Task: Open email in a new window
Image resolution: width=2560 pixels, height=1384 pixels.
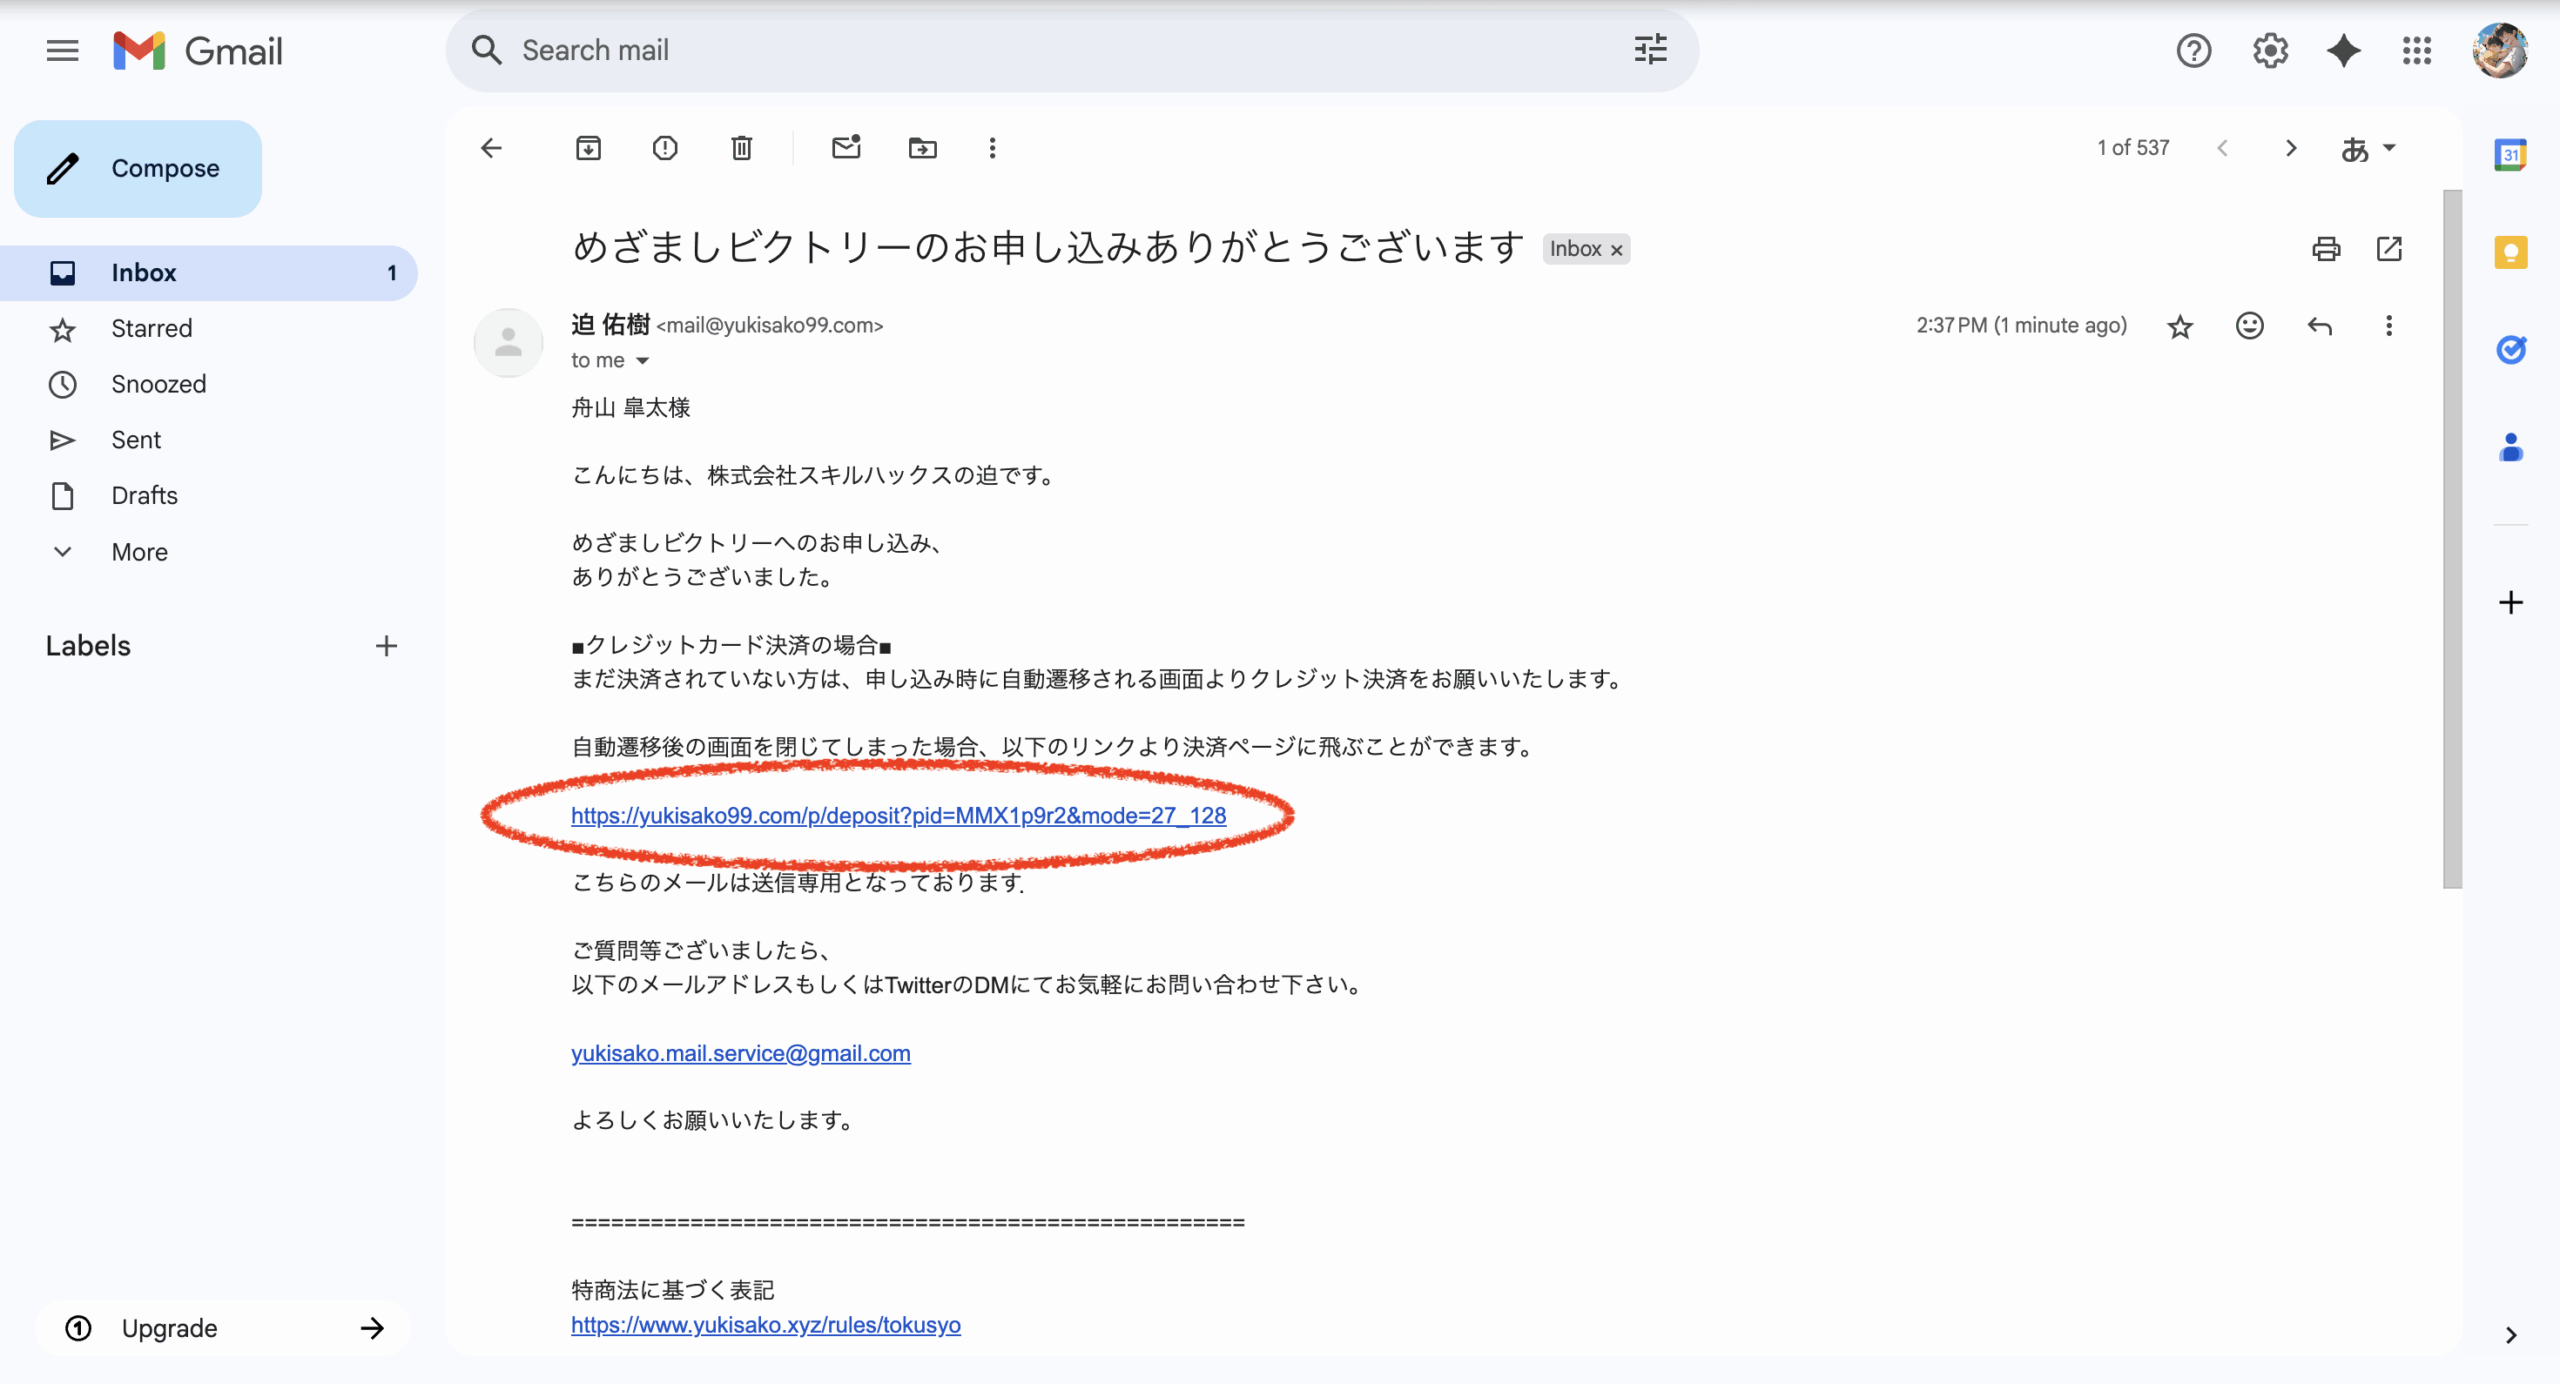Action: [x=2389, y=248]
